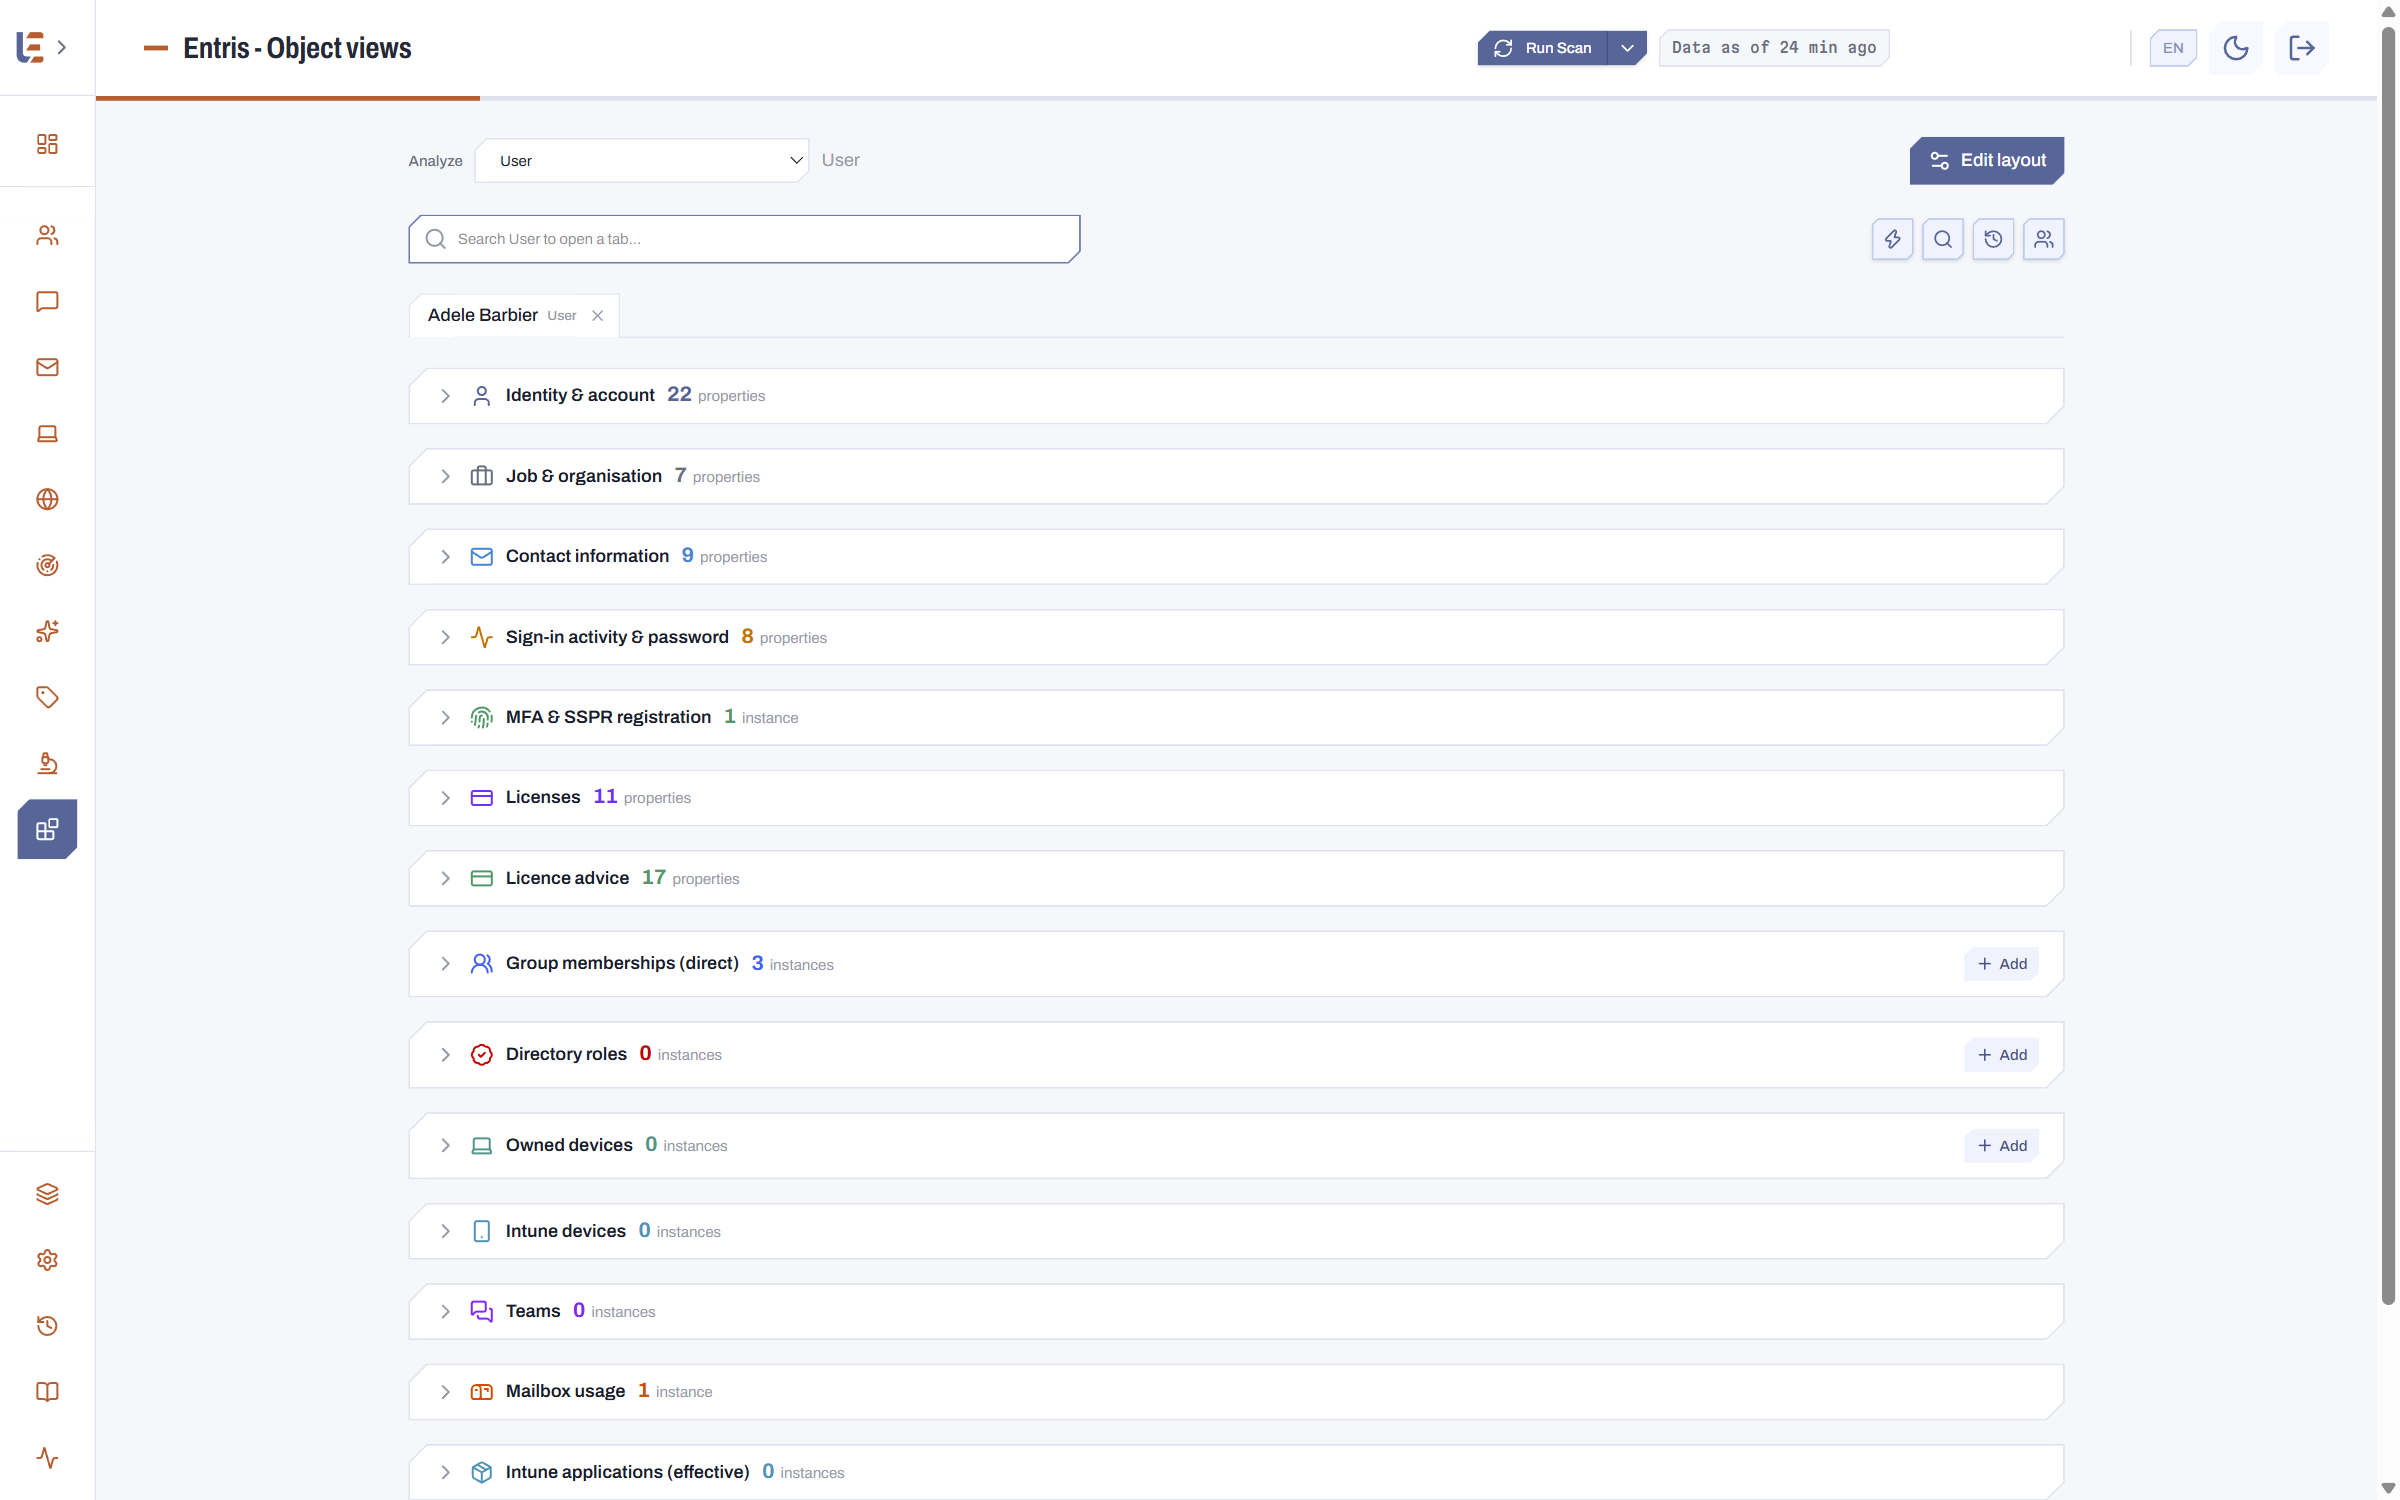This screenshot has width=2400, height=1500.
Task: Click the Teams chat icon
Action: tap(481, 1311)
